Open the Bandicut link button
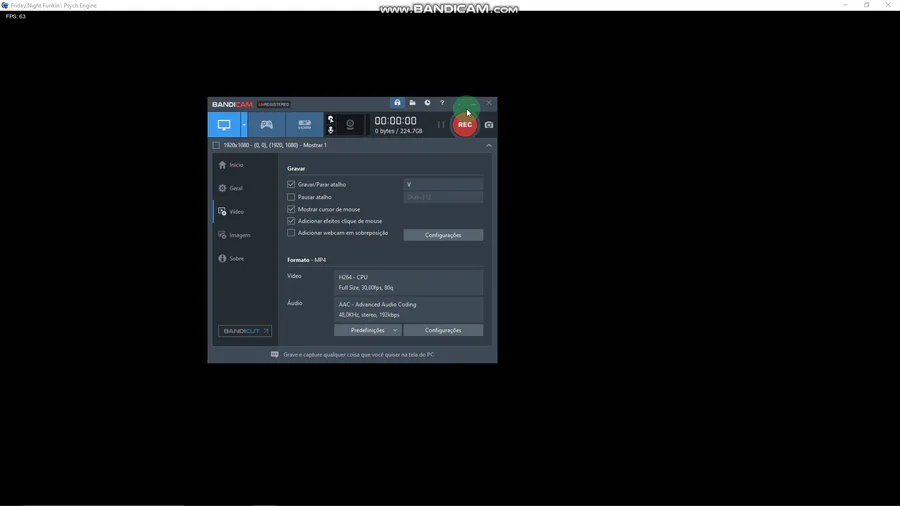Viewport: 900px width, 506px height. tap(245, 331)
